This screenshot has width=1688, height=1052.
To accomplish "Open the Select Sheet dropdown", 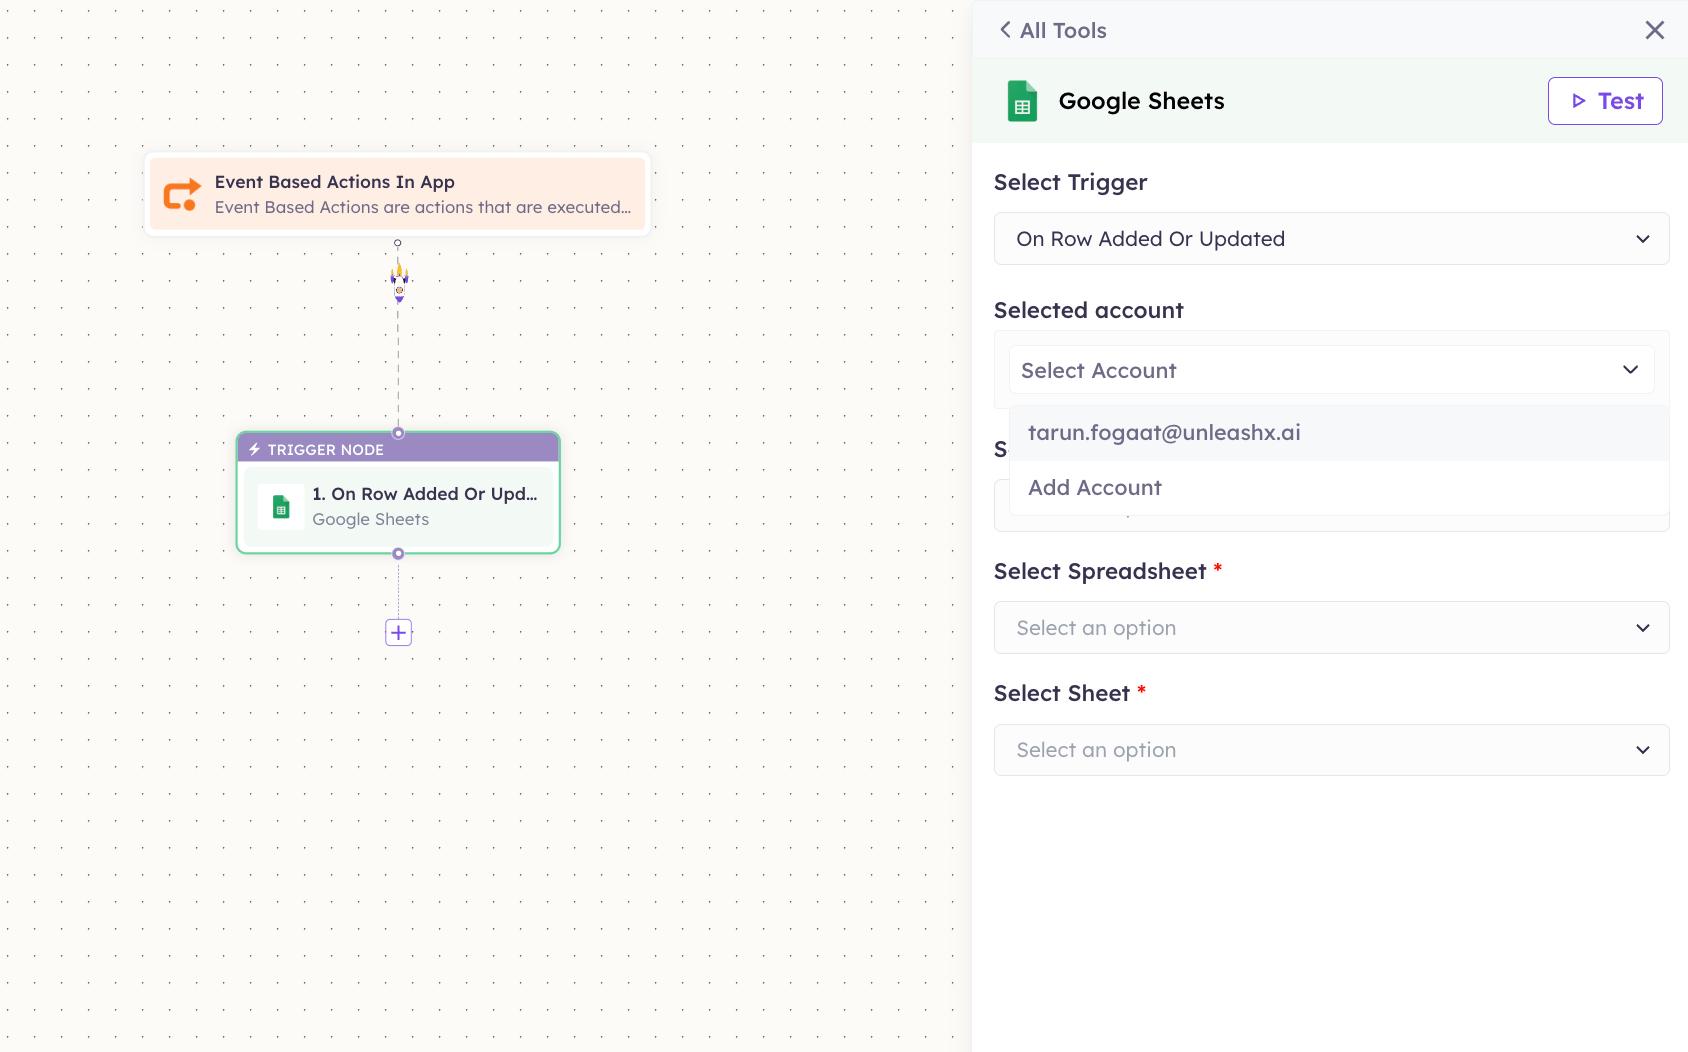I will 1331,750.
